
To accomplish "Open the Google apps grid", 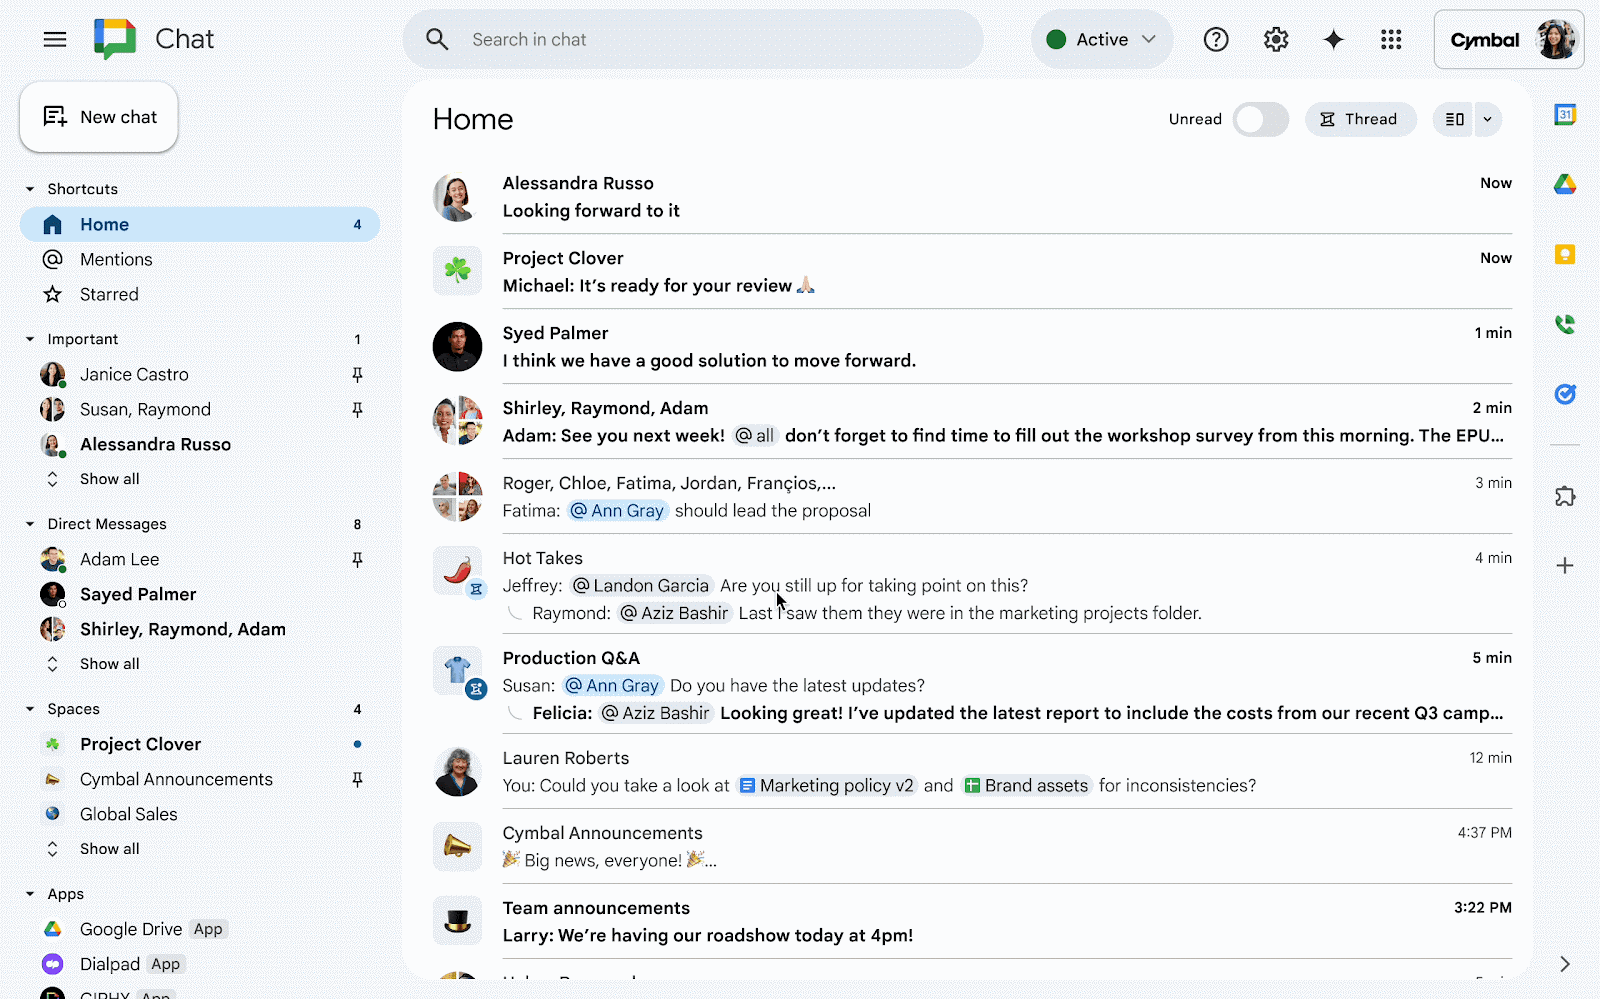I will coord(1391,39).
